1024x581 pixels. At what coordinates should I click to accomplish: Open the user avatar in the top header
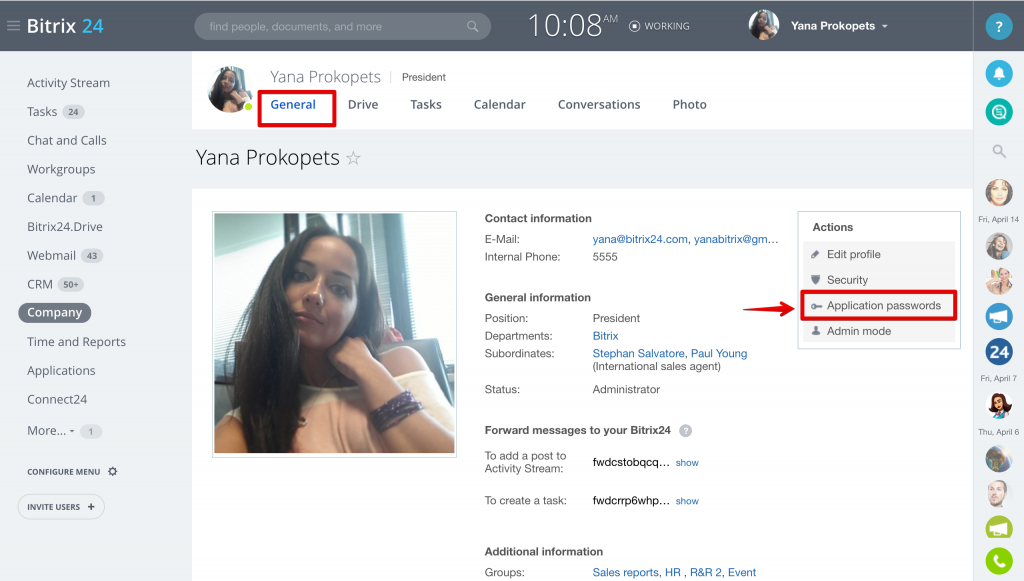pos(763,25)
